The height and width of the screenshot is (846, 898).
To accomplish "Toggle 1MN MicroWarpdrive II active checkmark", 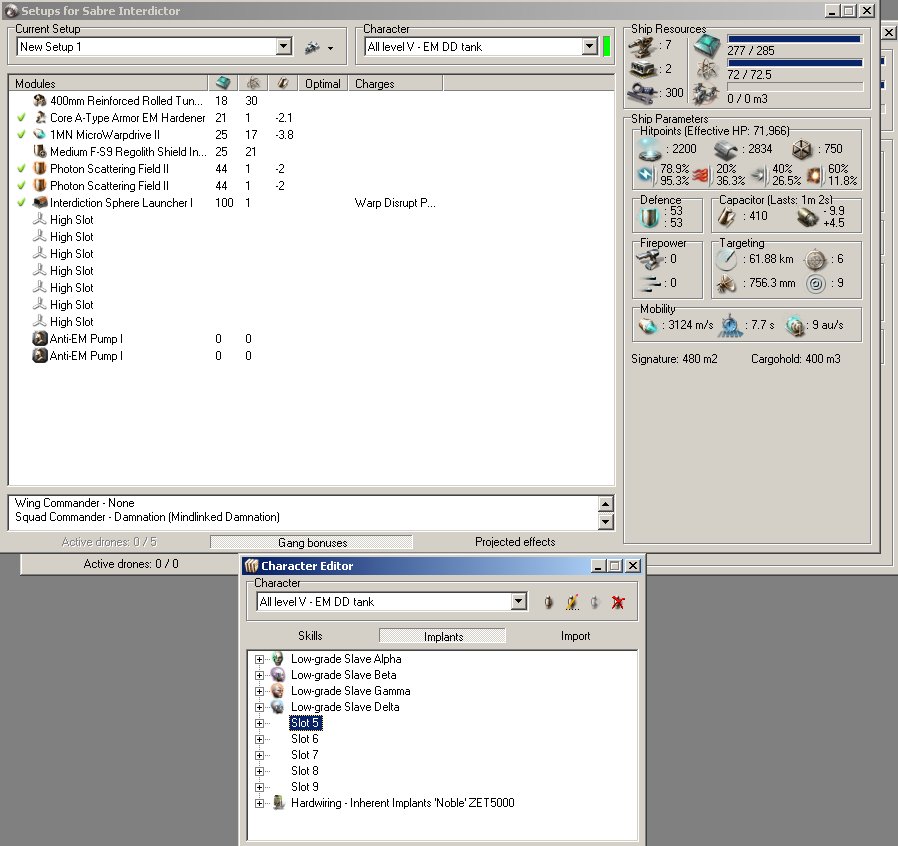I will pos(21,135).
